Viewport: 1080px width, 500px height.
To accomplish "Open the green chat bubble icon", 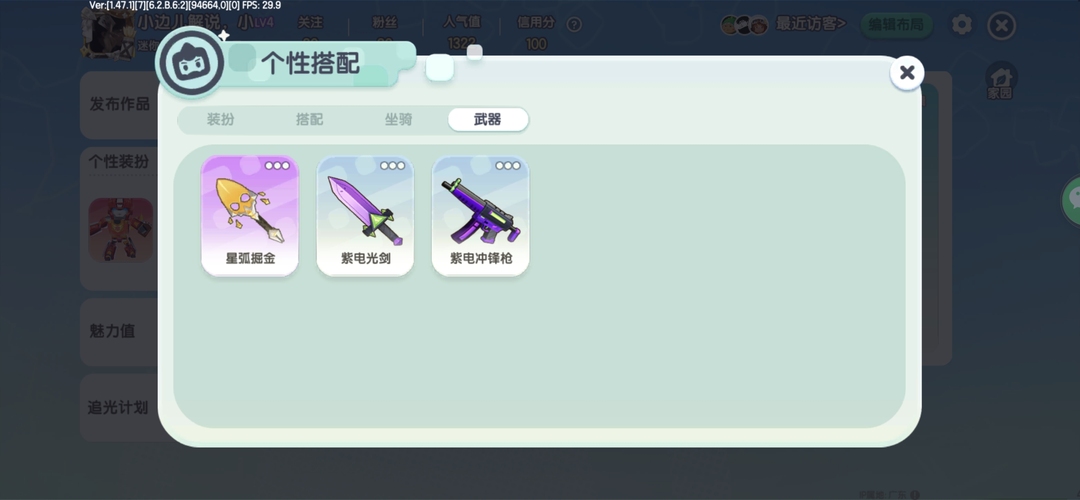I will point(1072,200).
